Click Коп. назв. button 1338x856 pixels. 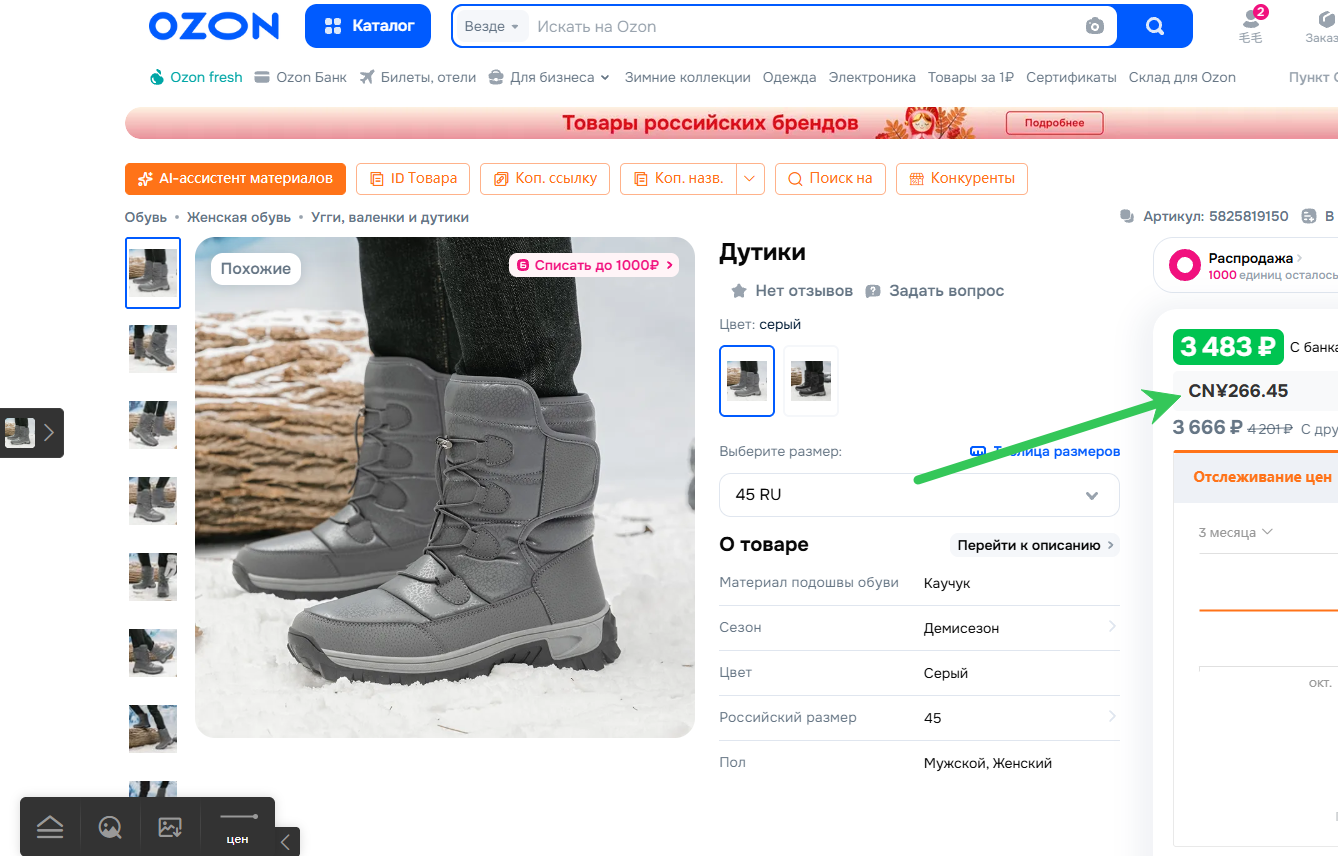point(679,179)
